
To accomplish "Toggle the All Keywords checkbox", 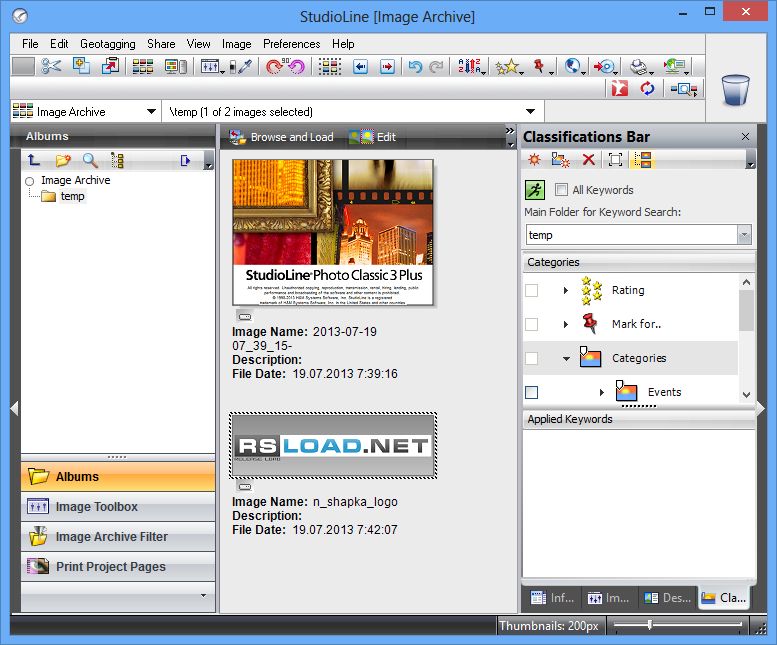I will 561,189.
